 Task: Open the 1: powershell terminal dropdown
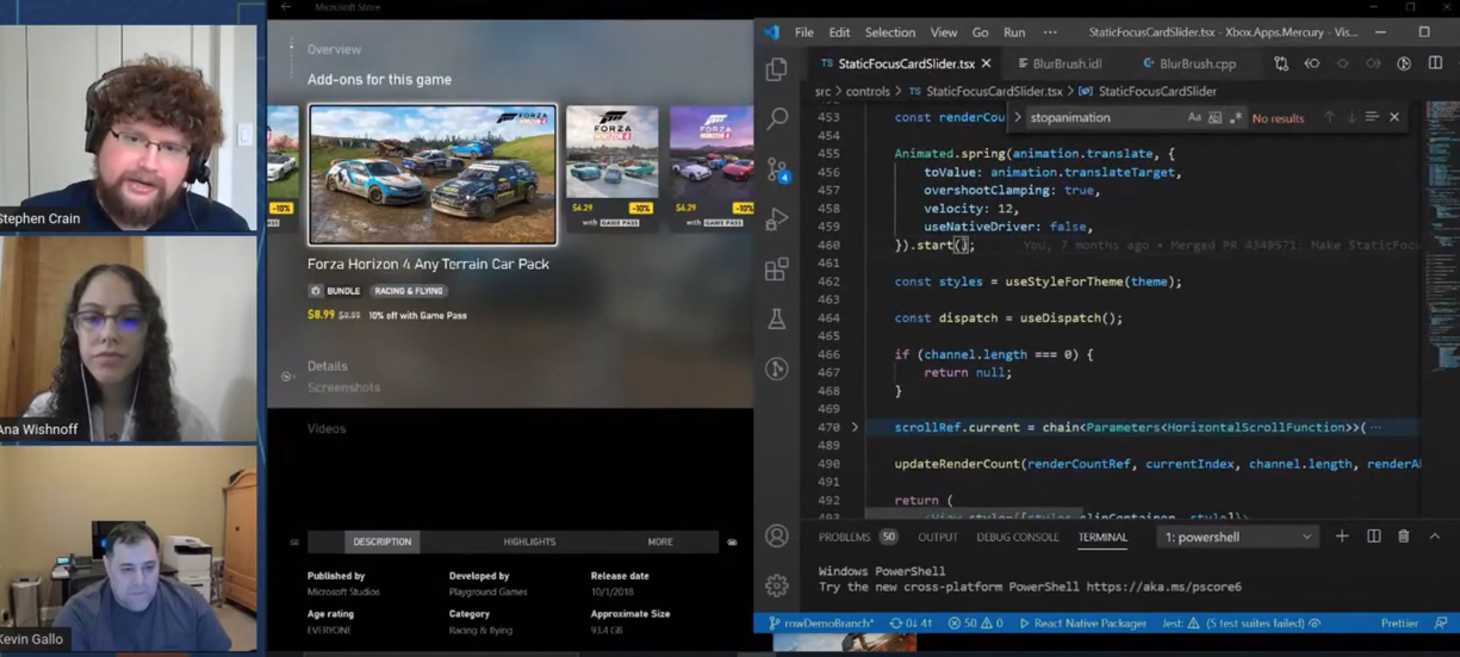(x=1237, y=537)
